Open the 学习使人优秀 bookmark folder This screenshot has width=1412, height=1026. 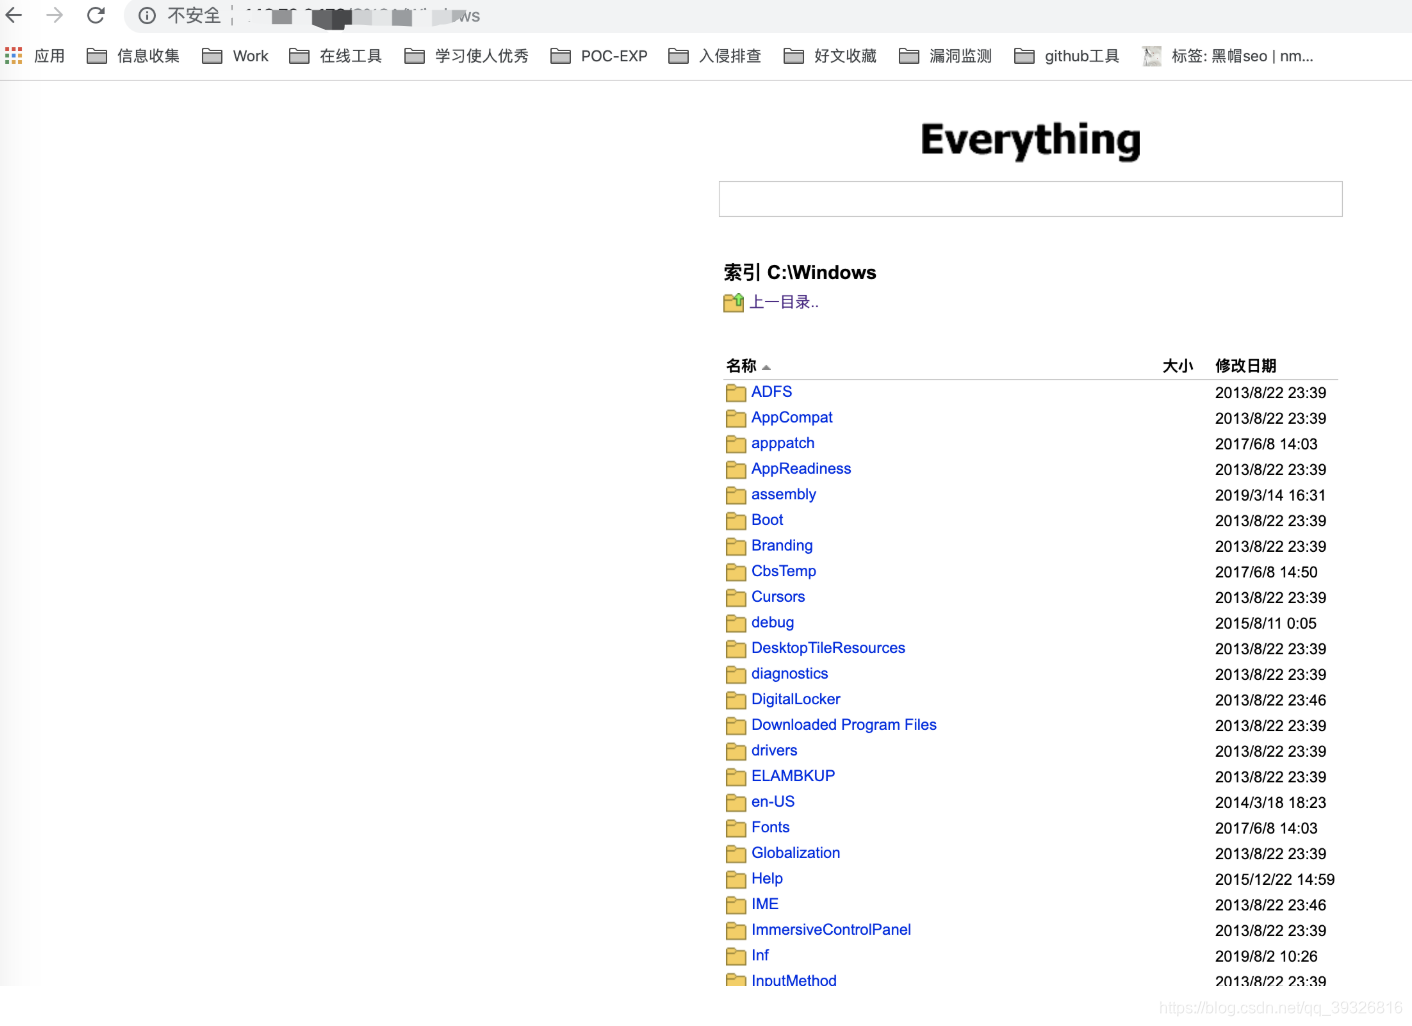(x=466, y=56)
